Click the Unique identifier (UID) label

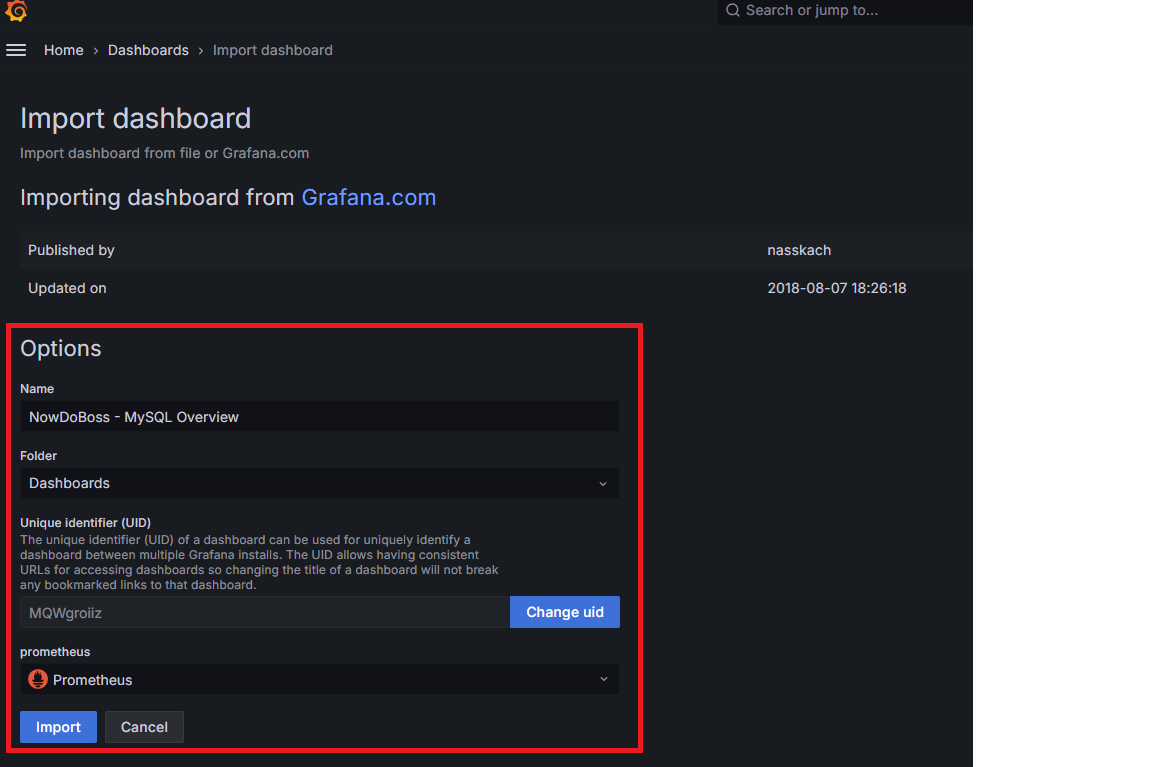point(85,522)
